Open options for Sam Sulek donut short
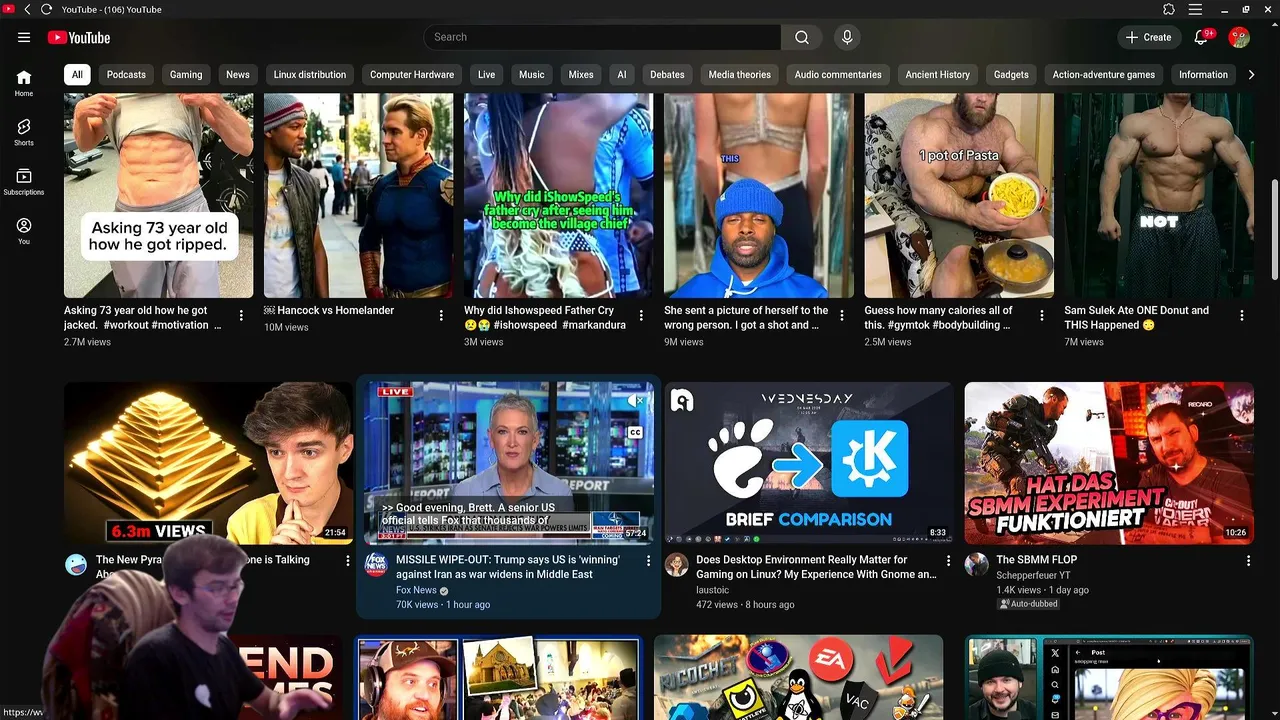The height and width of the screenshot is (720, 1280). [1242, 315]
